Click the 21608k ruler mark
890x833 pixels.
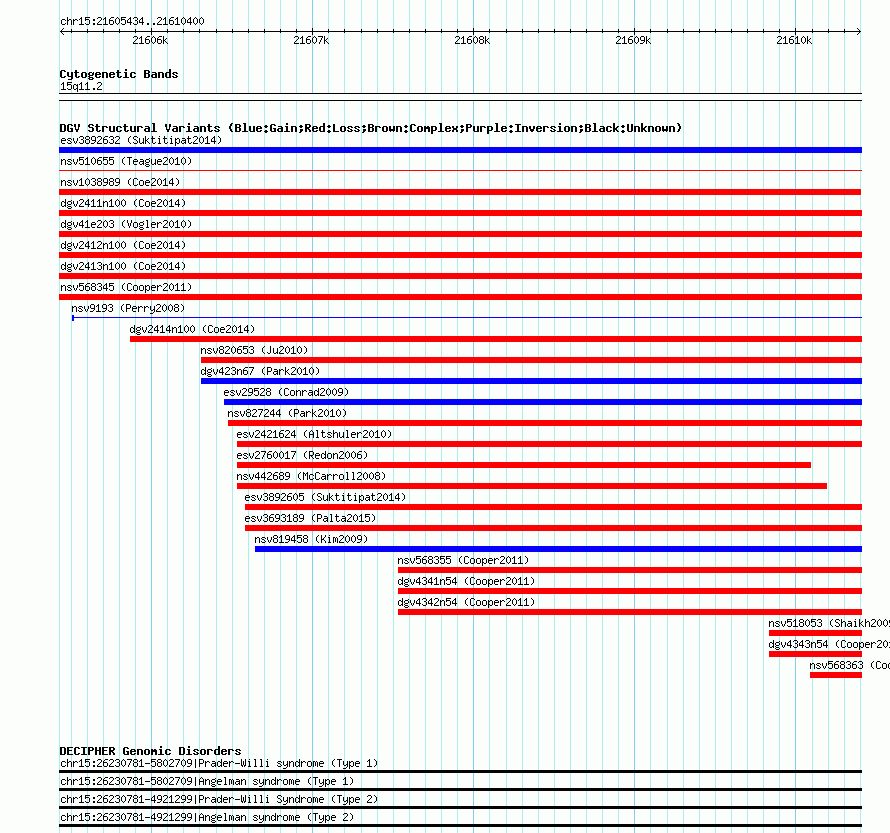(472, 40)
